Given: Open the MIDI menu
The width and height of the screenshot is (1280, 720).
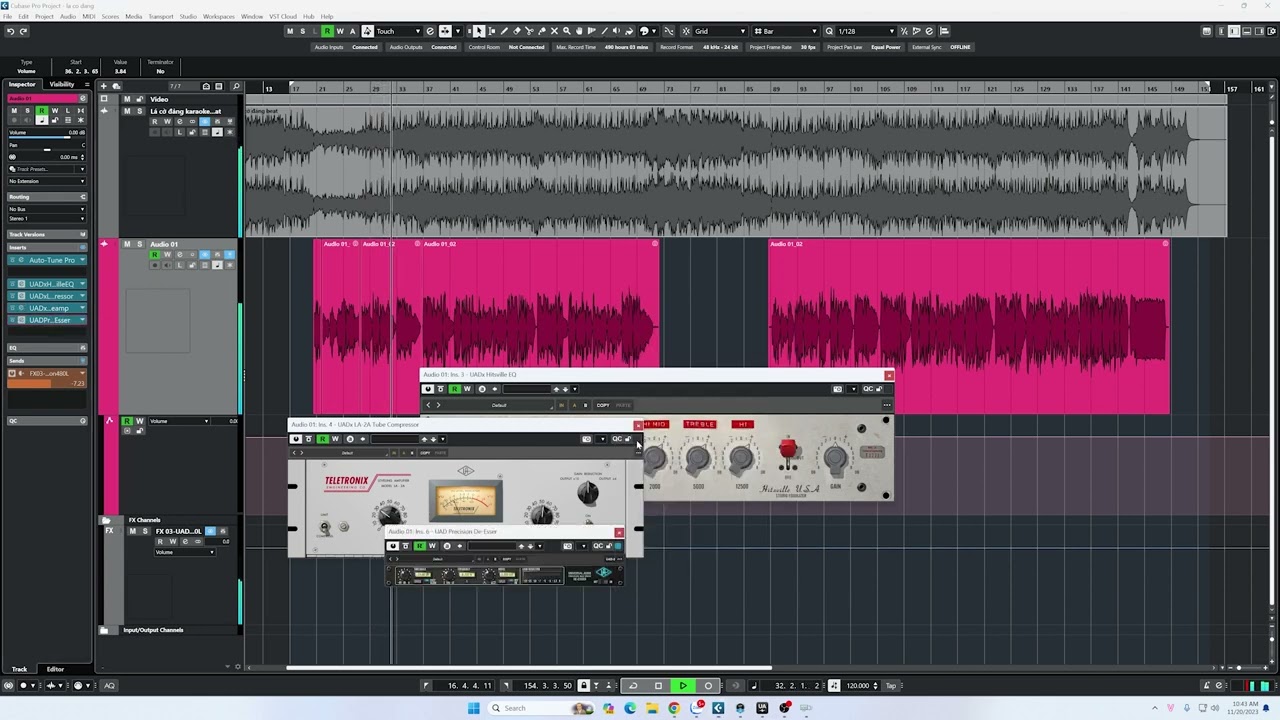Looking at the screenshot, I should pyautogui.click(x=89, y=17).
